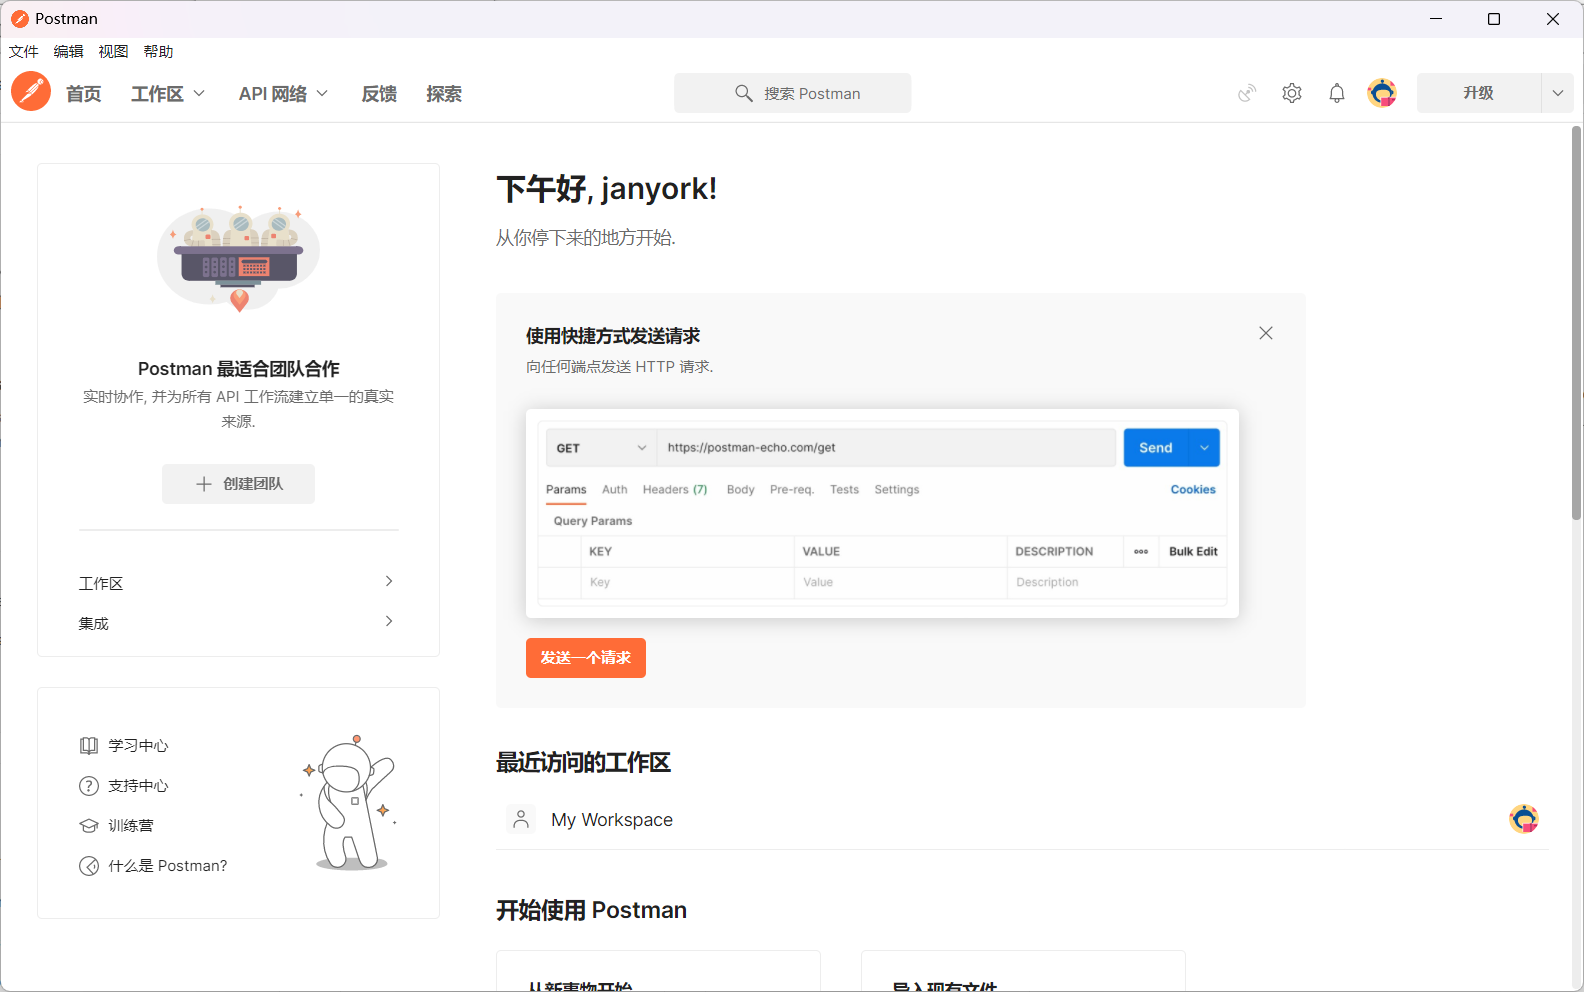This screenshot has height=992, width=1584.
Task: Click the Postman logo icon
Action: point(31,92)
